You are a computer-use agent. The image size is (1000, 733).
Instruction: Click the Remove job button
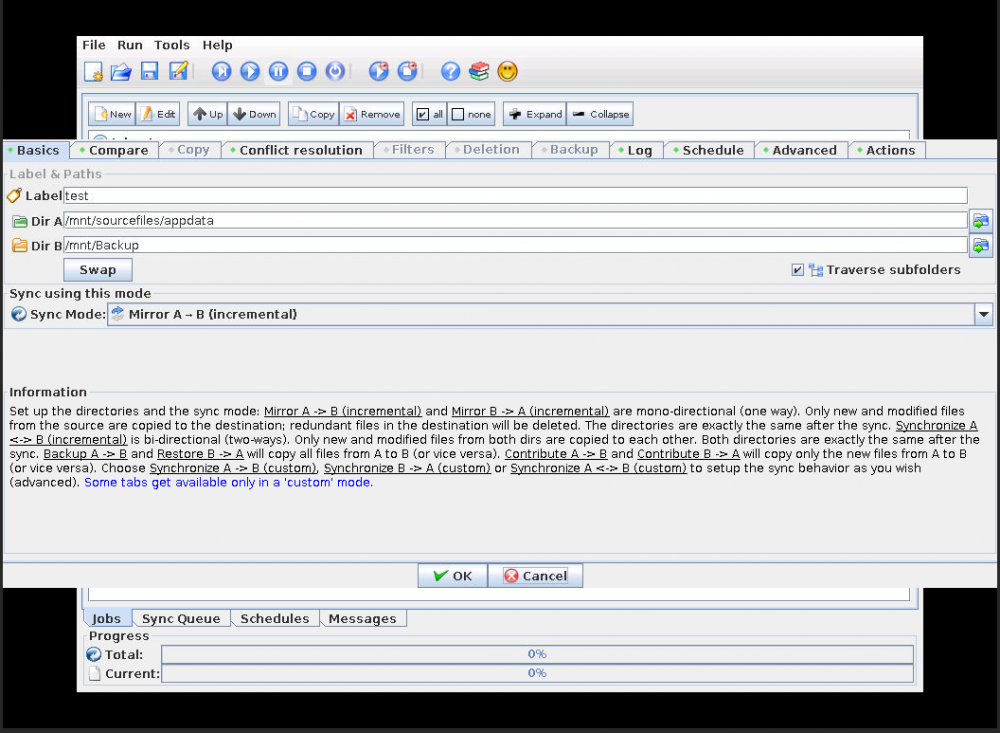[x=372, y=114]
